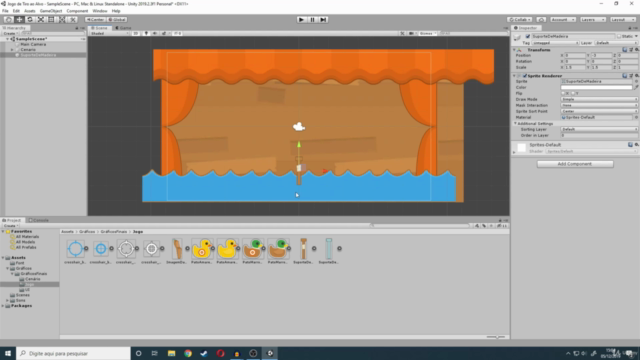The height and width of the screenshot is (360, 640).
Task: Click the Sprite Renderer Color swatch
Action: [x=596, y=87]
